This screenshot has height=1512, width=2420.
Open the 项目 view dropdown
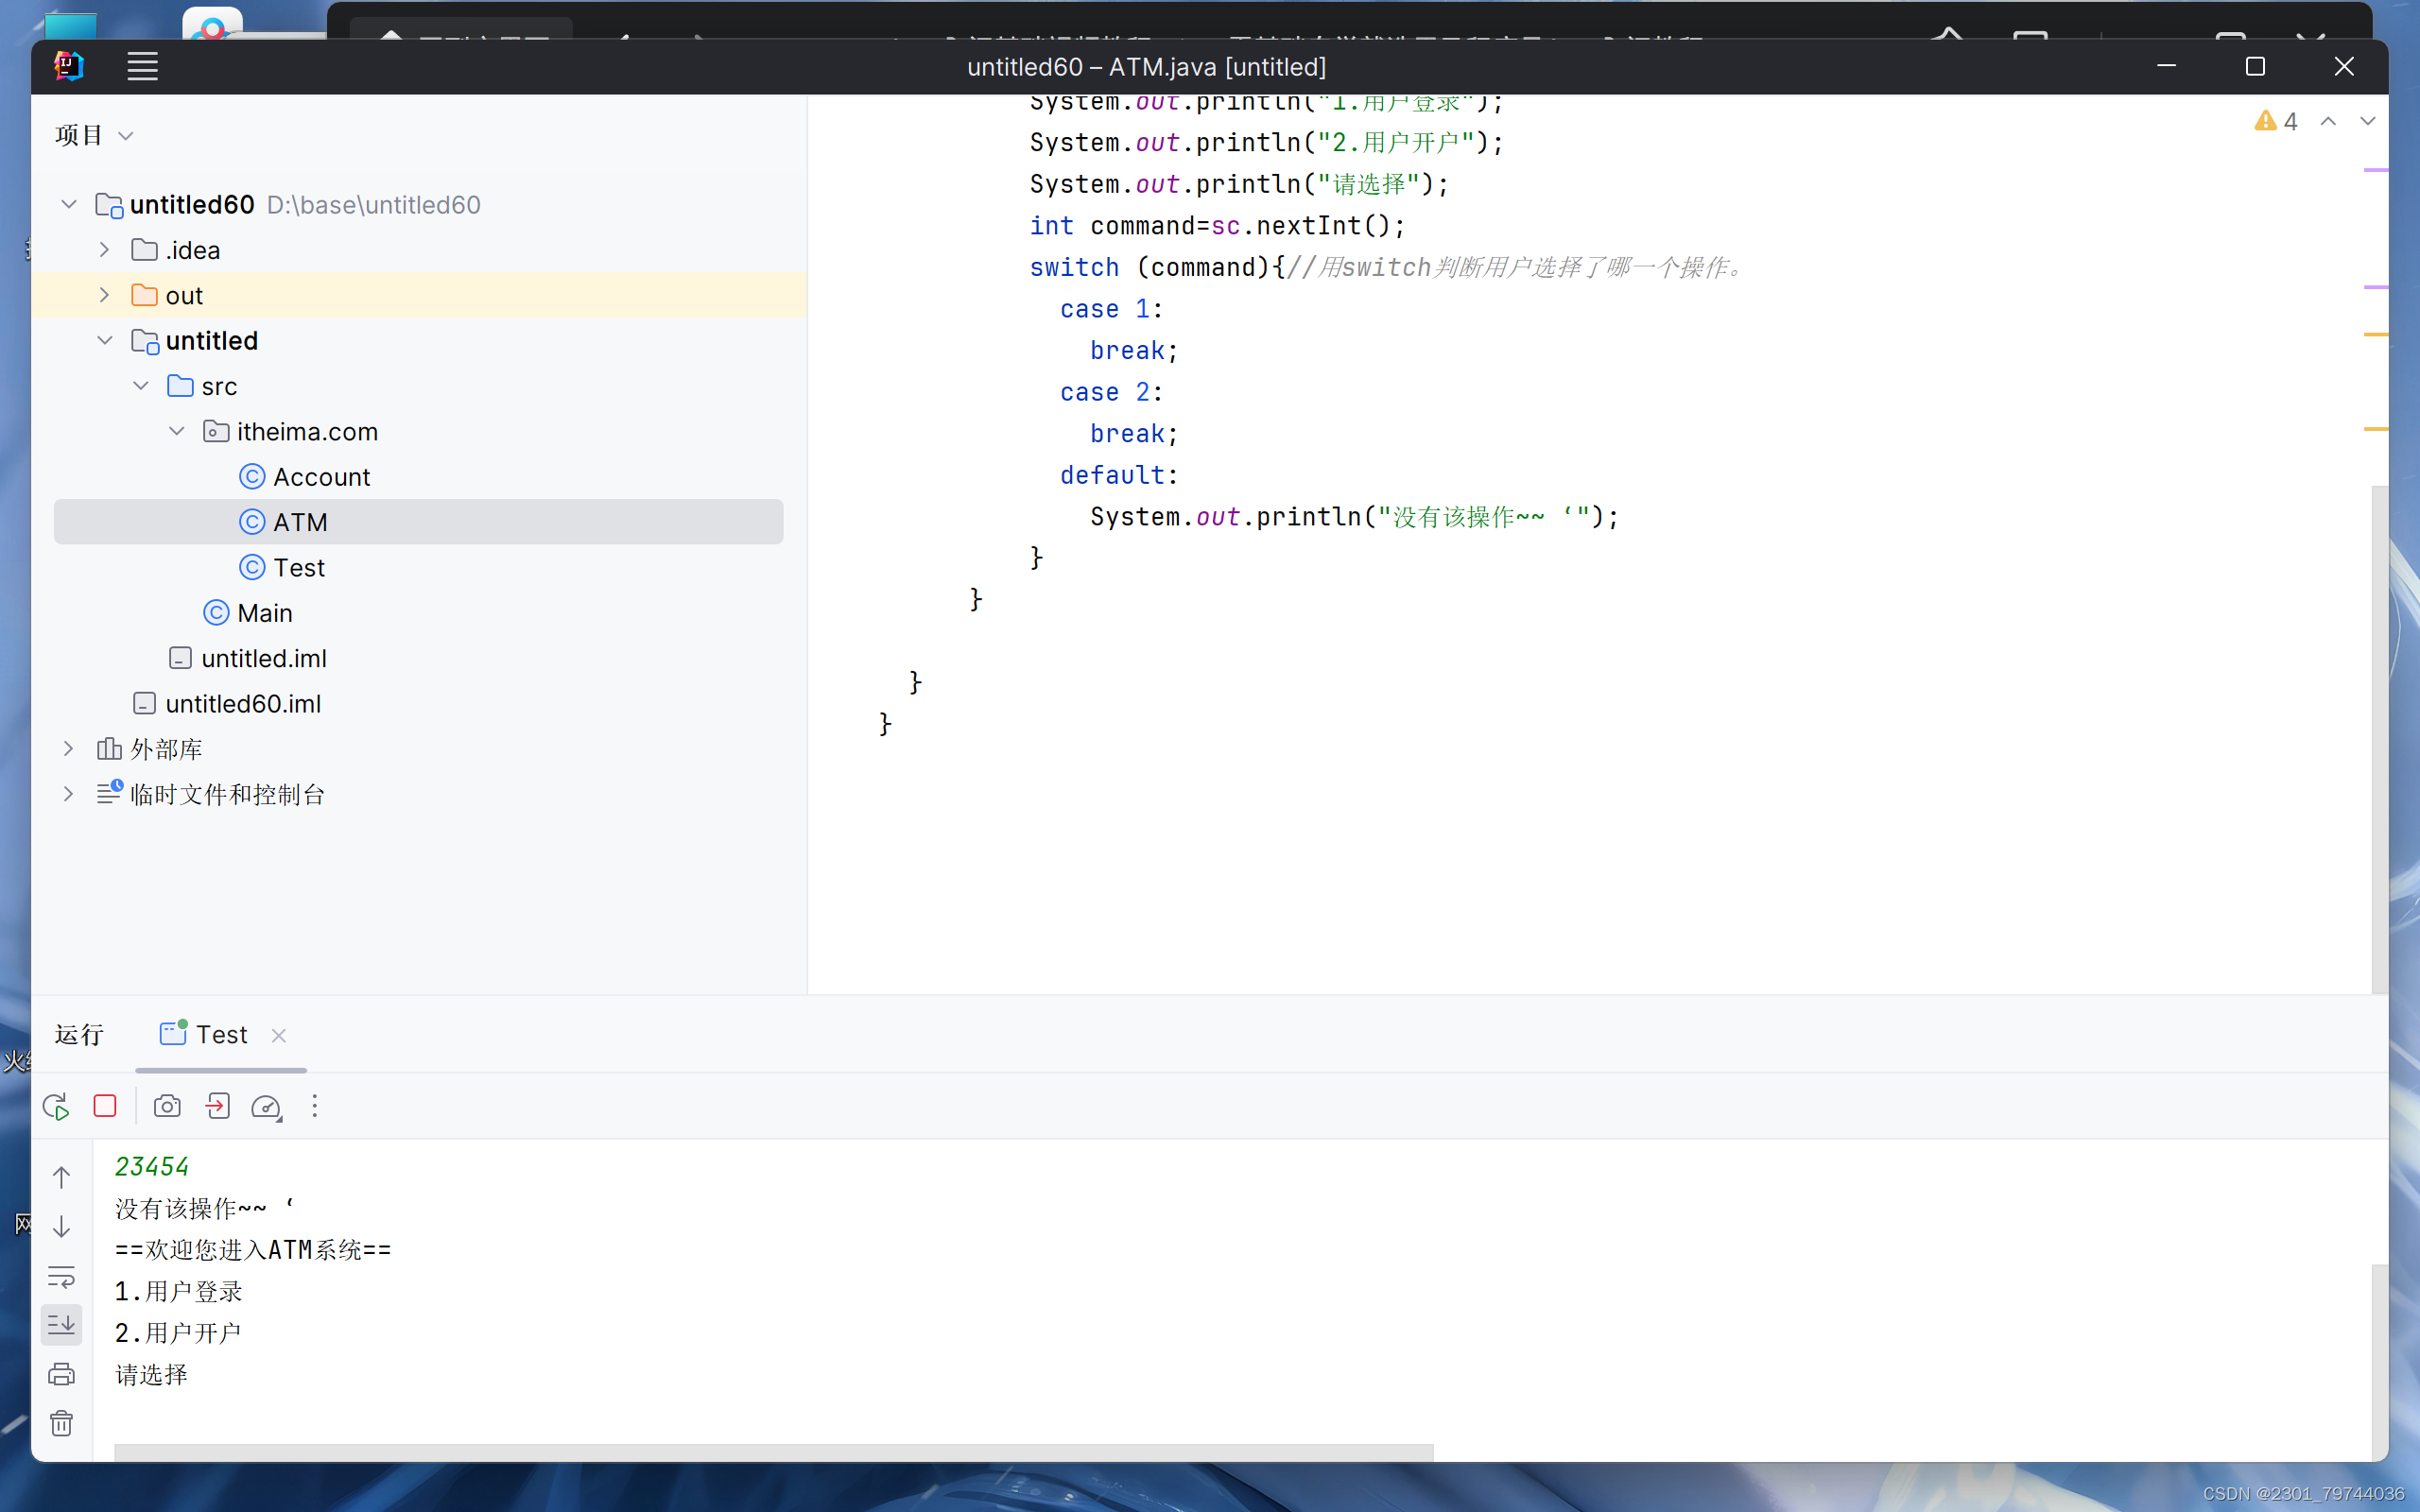tap(94, 135)
